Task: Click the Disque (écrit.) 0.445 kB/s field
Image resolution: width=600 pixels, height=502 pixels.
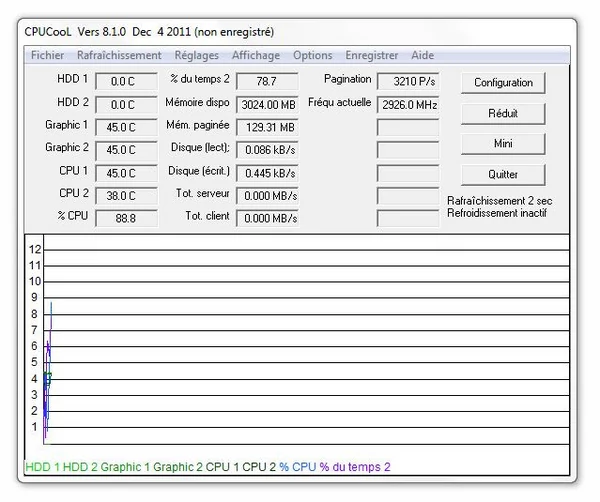Action: (267, 173)
